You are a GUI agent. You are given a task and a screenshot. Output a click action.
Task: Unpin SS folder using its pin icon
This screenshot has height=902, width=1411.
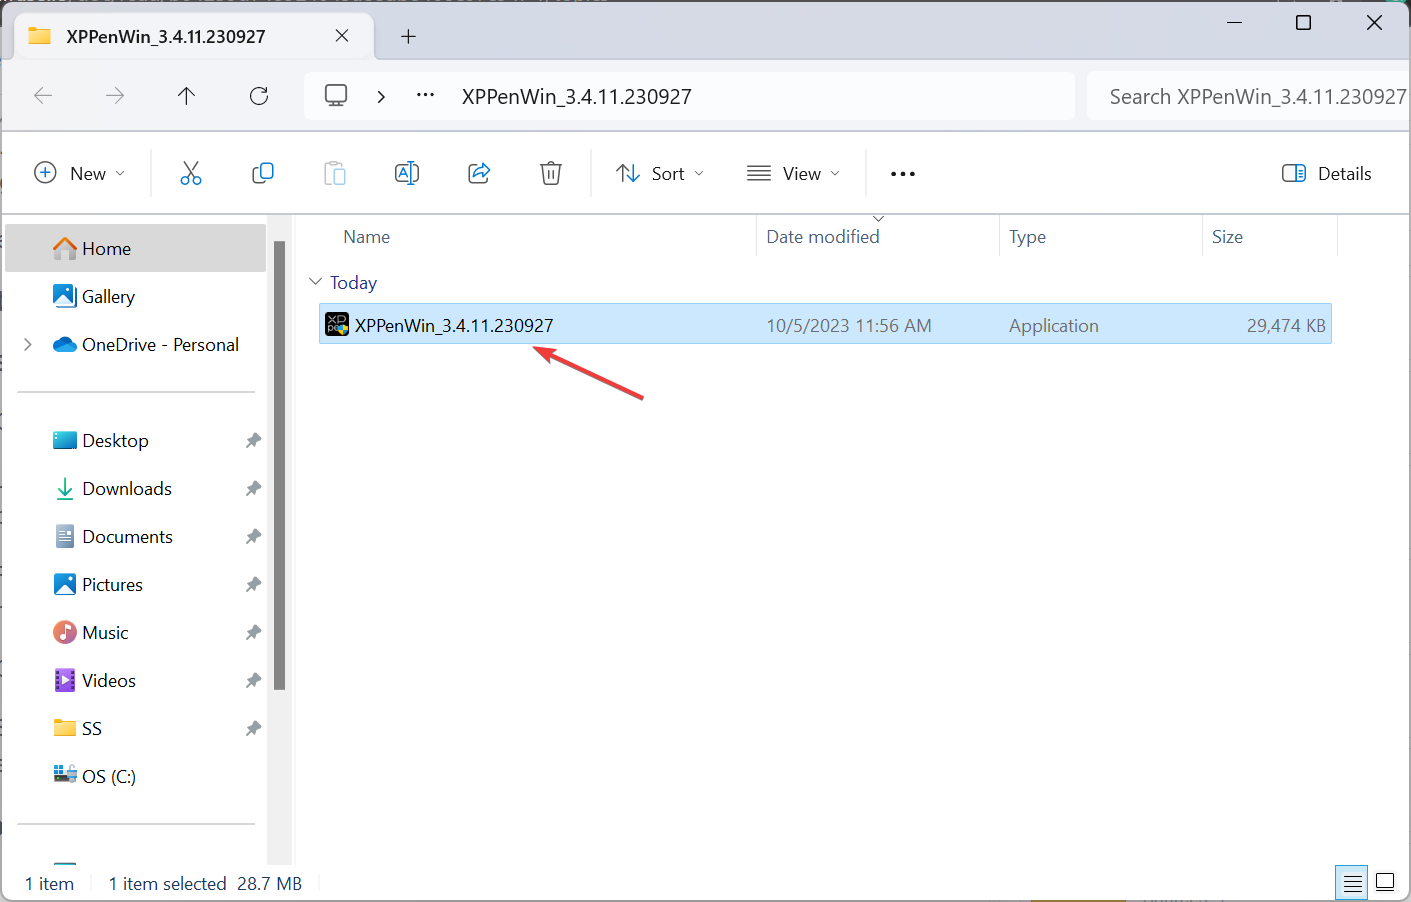(x=253, y=728)
